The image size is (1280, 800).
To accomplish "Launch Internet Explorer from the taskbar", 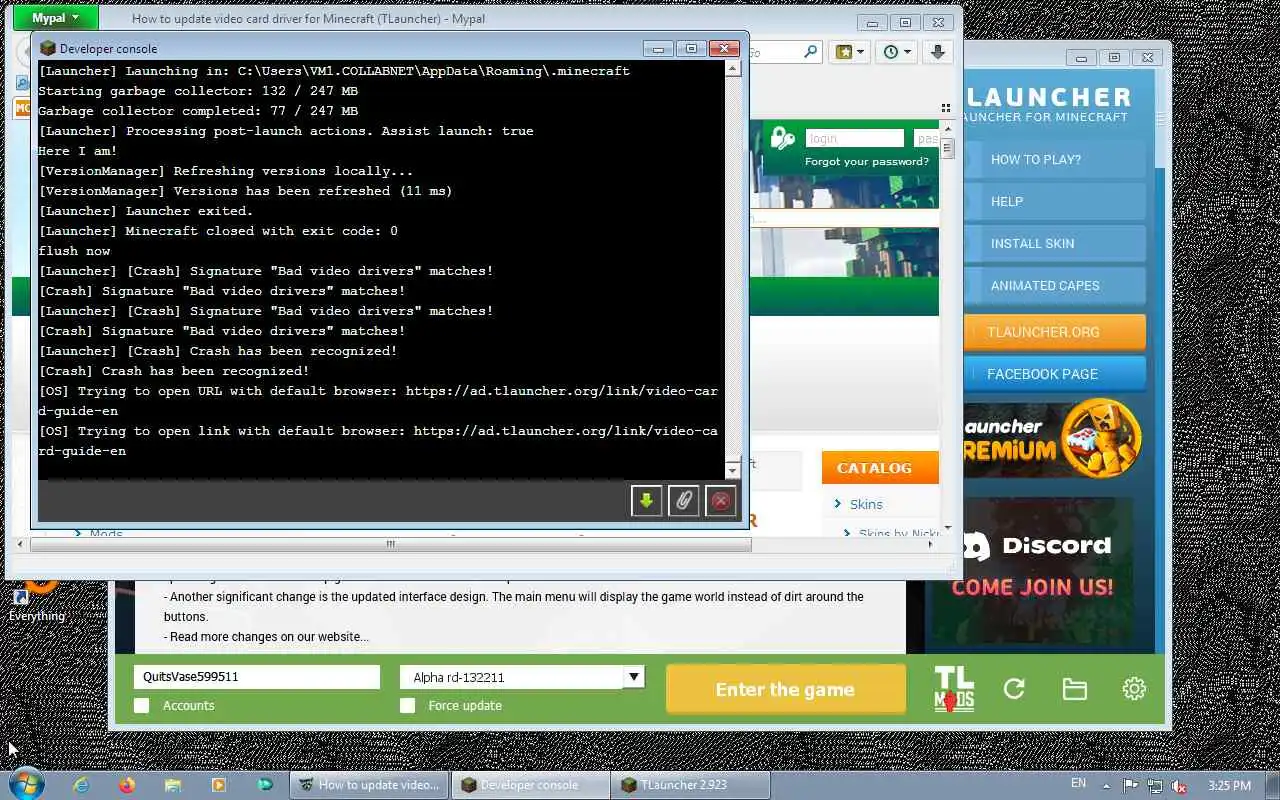I will pos(82,785).
